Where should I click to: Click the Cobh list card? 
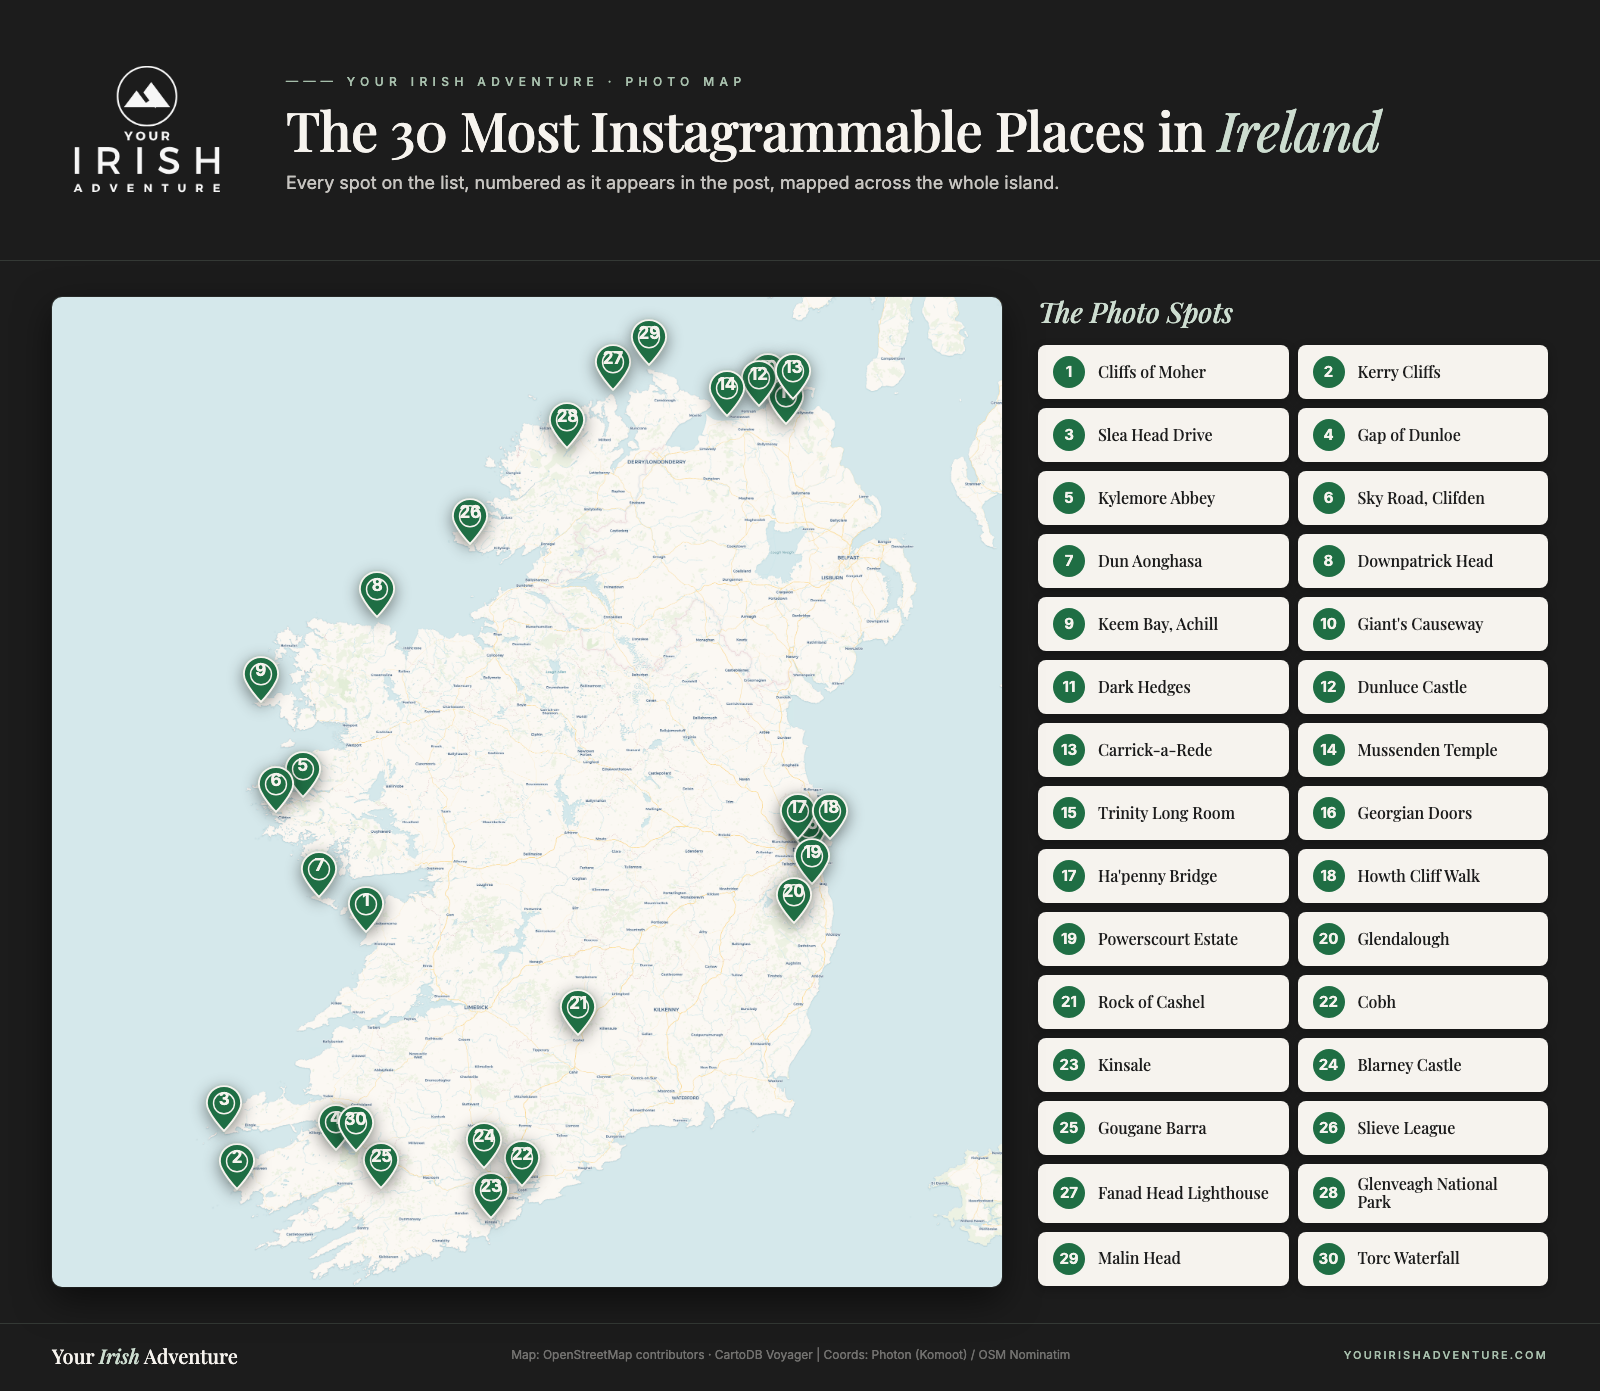click(x=1423, y=1002)
